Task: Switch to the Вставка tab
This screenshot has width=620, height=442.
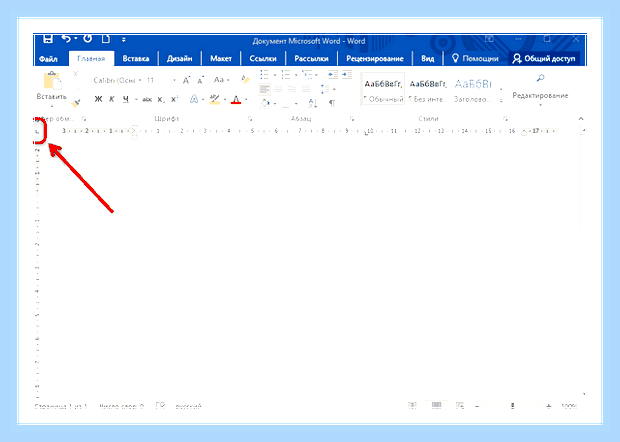Action: tap(136, 59)
